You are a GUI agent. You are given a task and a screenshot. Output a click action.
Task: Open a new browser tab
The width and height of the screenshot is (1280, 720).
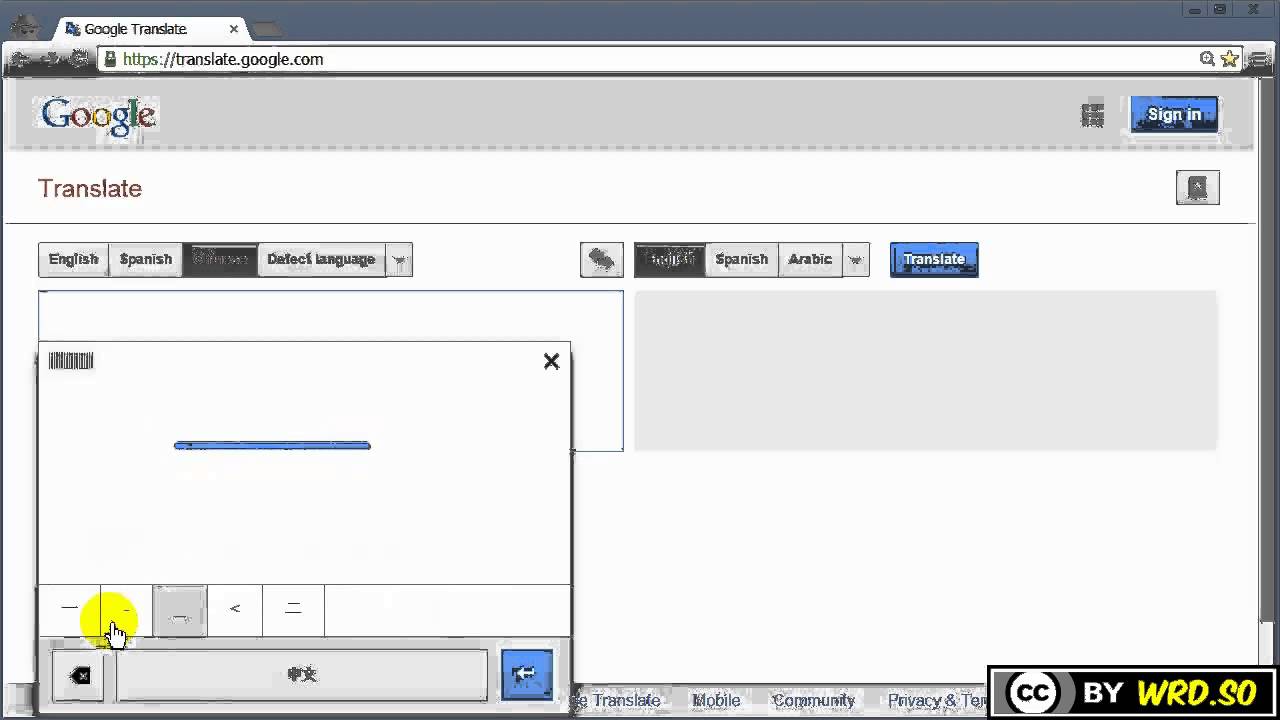click(266, 29)
